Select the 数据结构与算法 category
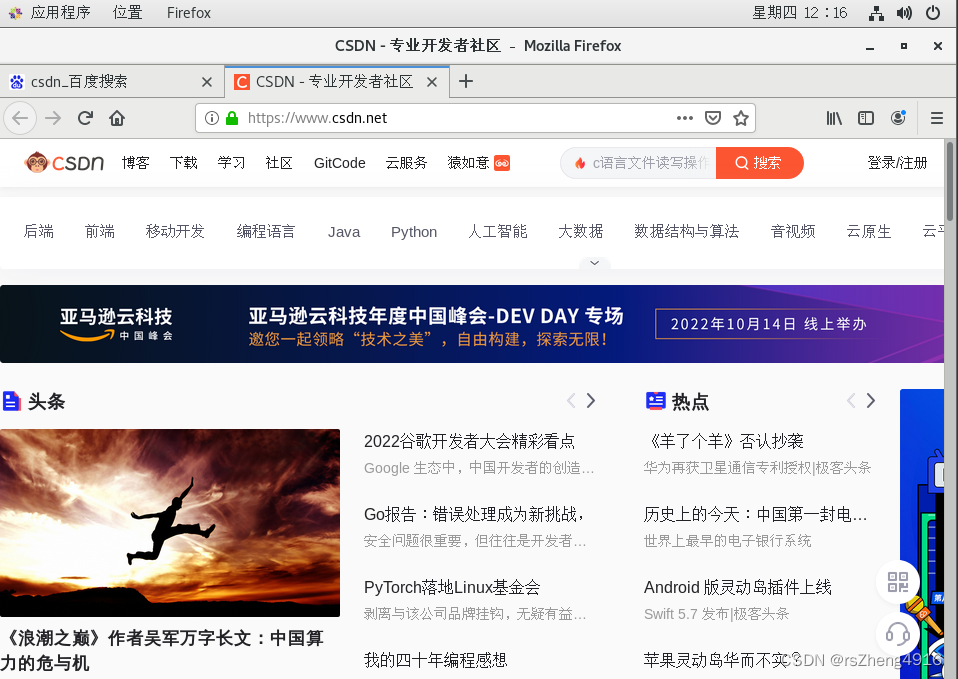This screenshot has height=679, width=958. [x=687, y=232]
